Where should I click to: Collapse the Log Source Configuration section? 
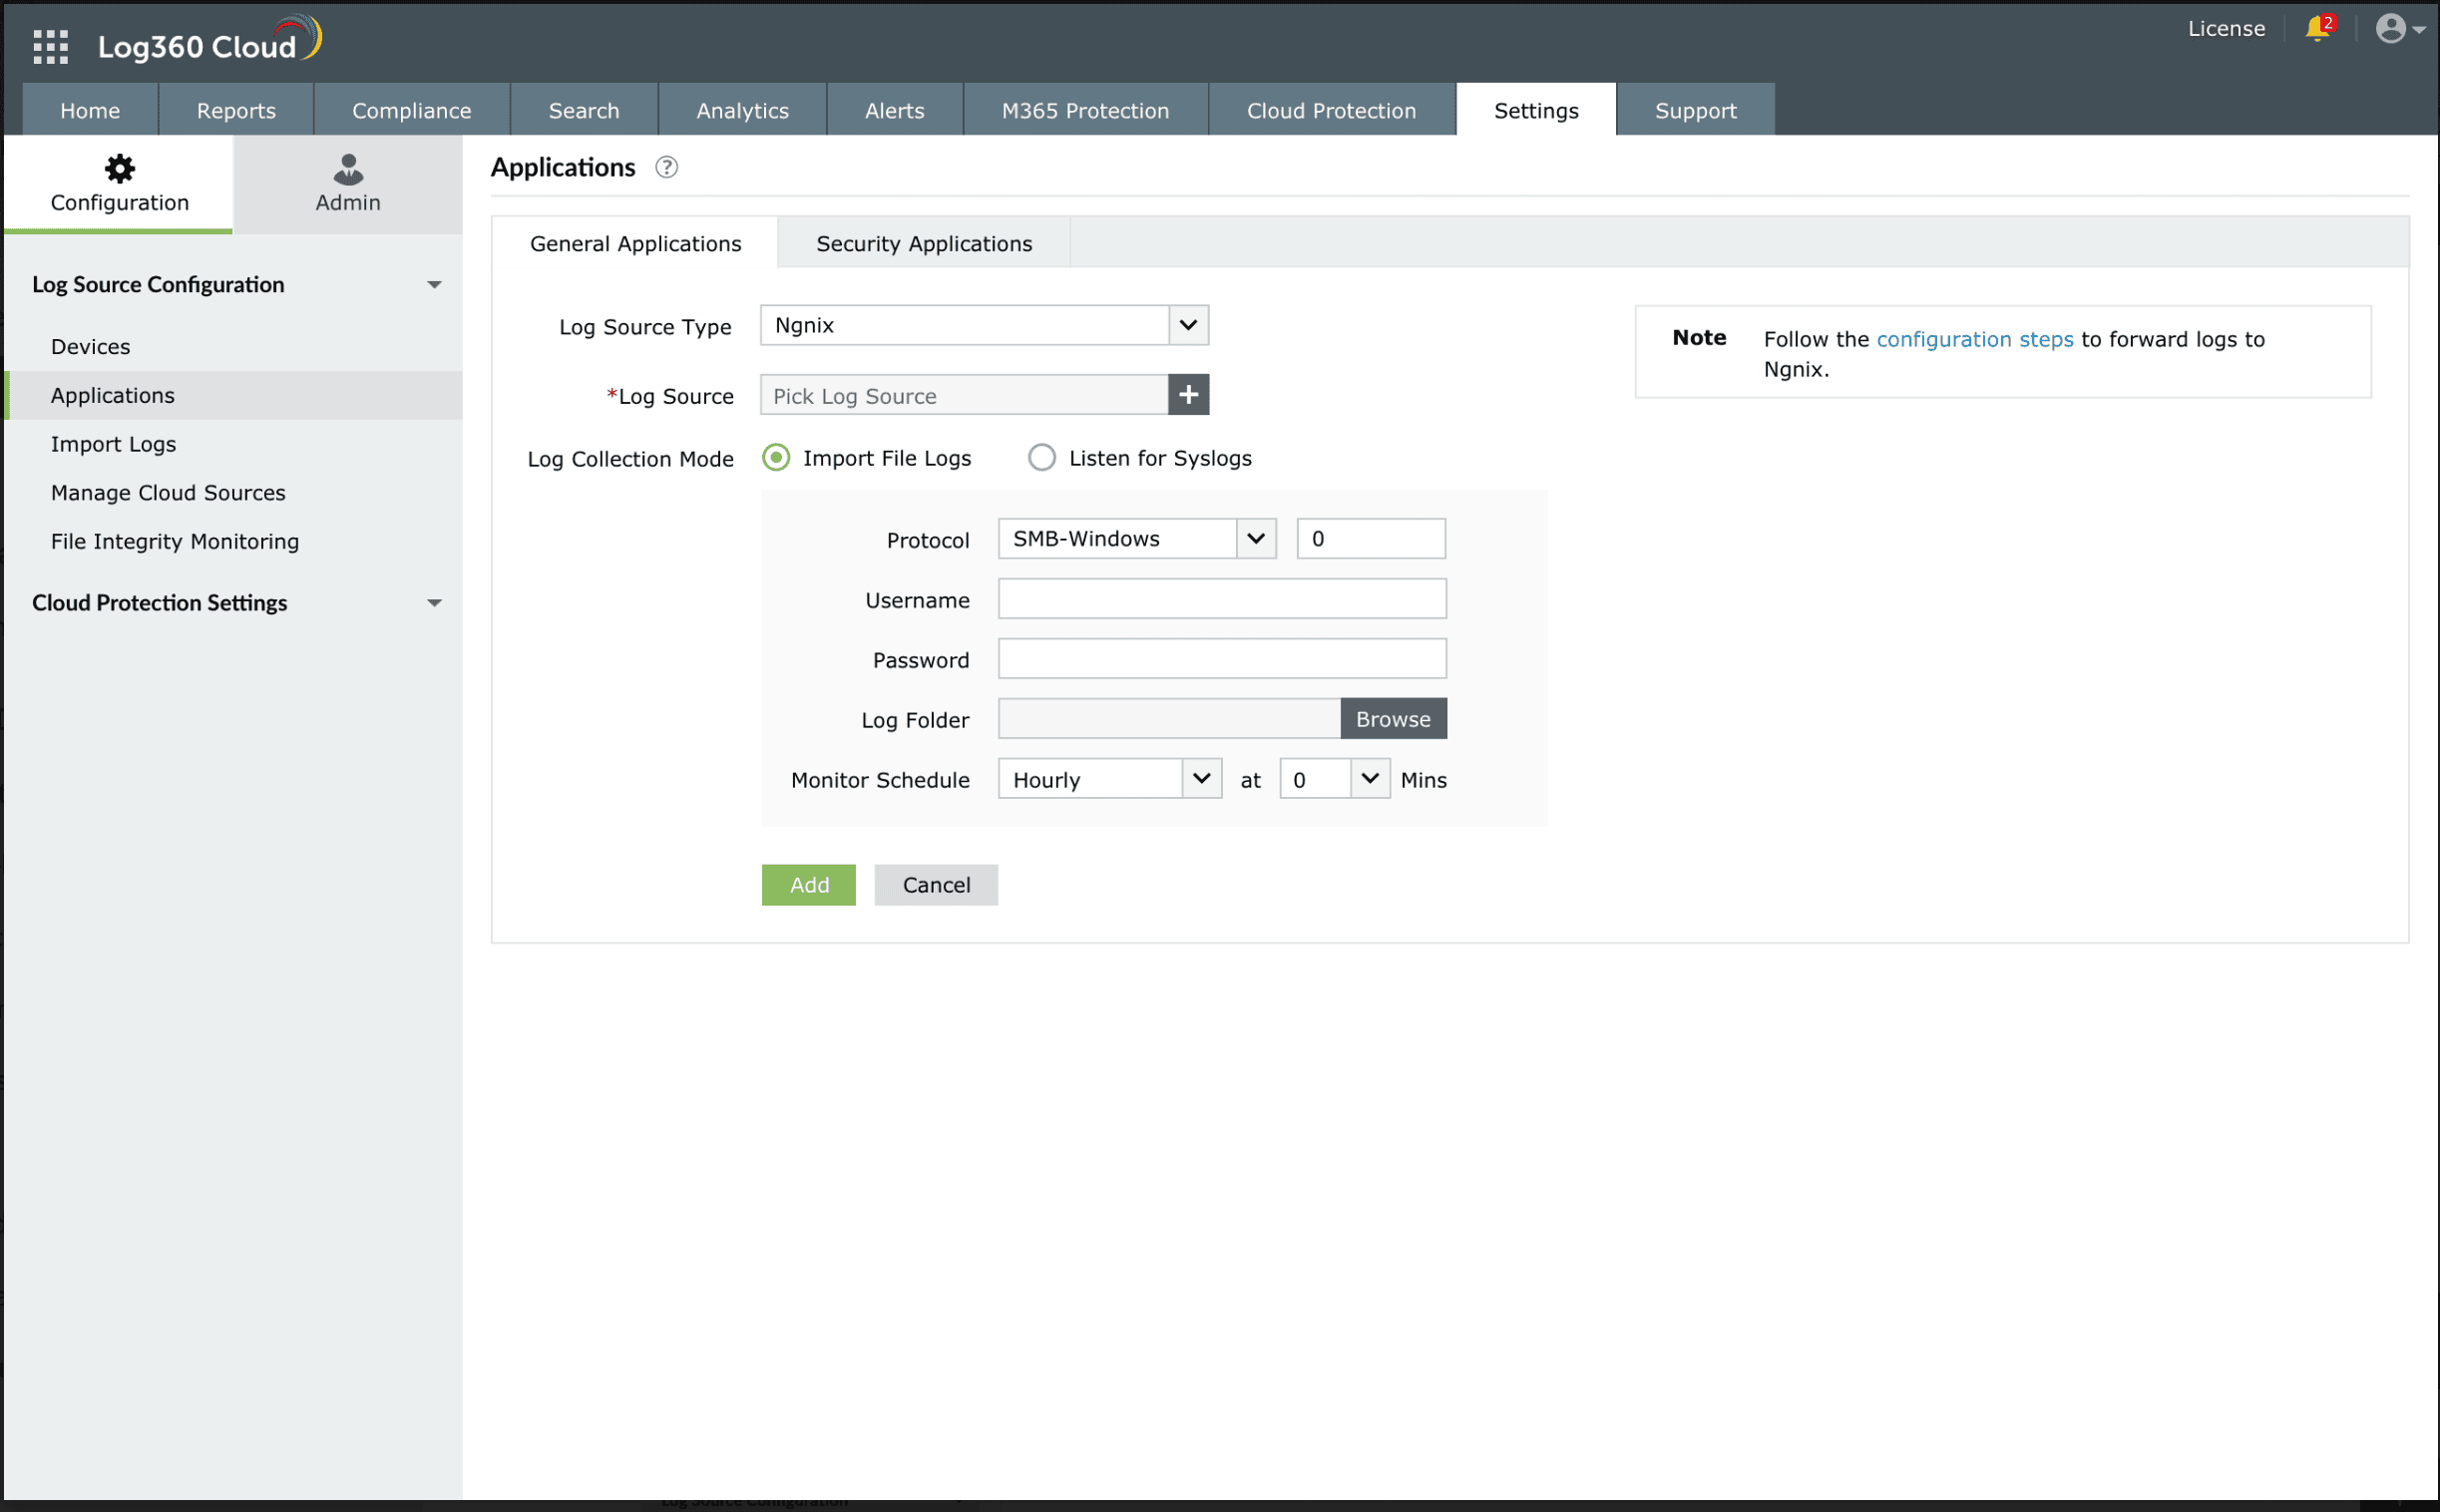click(434, 284)
